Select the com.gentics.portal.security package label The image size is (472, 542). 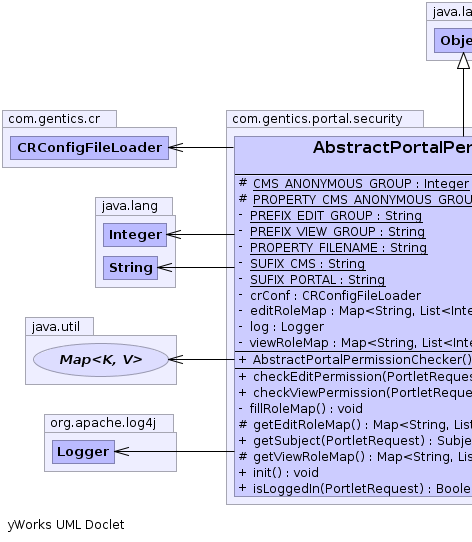(x=317, y=119)
